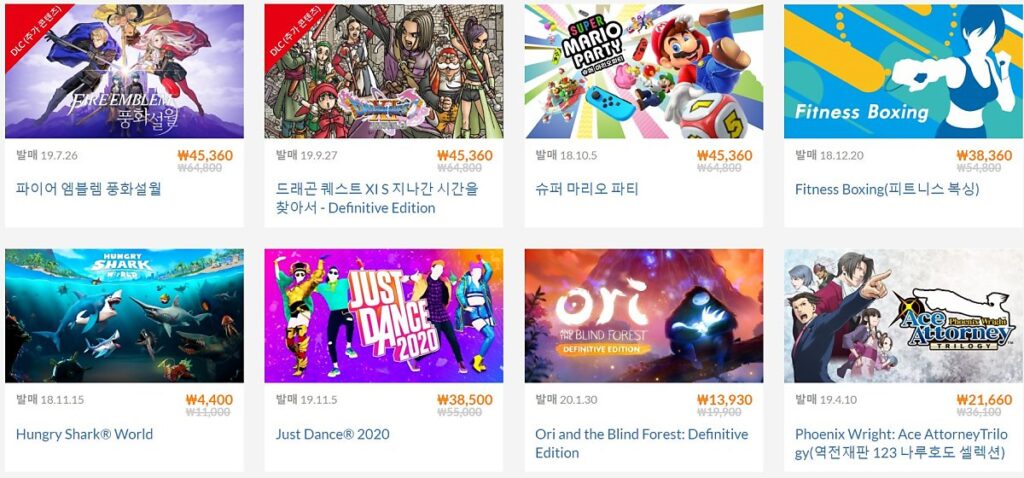Open the Hungry Shark World cover image

tap(124, 315)
